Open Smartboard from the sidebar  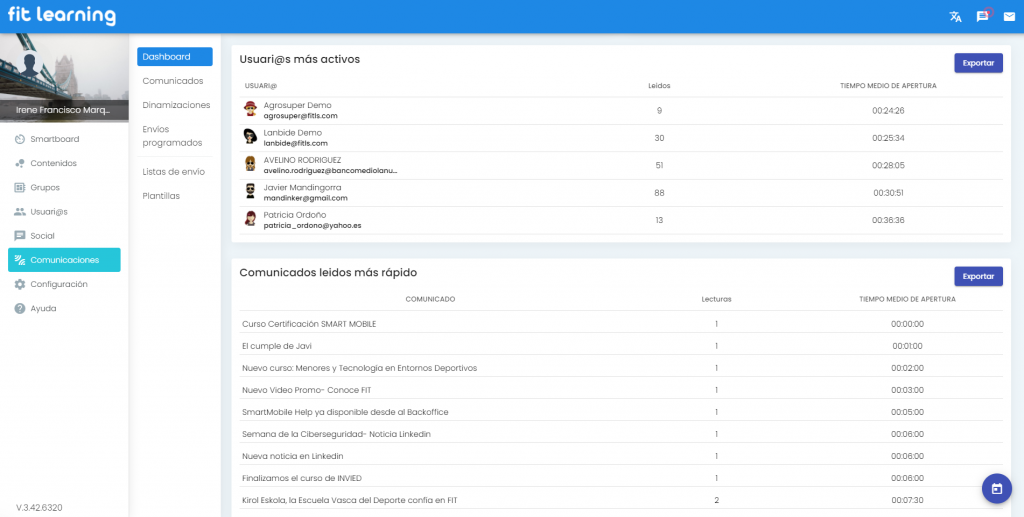54,139
